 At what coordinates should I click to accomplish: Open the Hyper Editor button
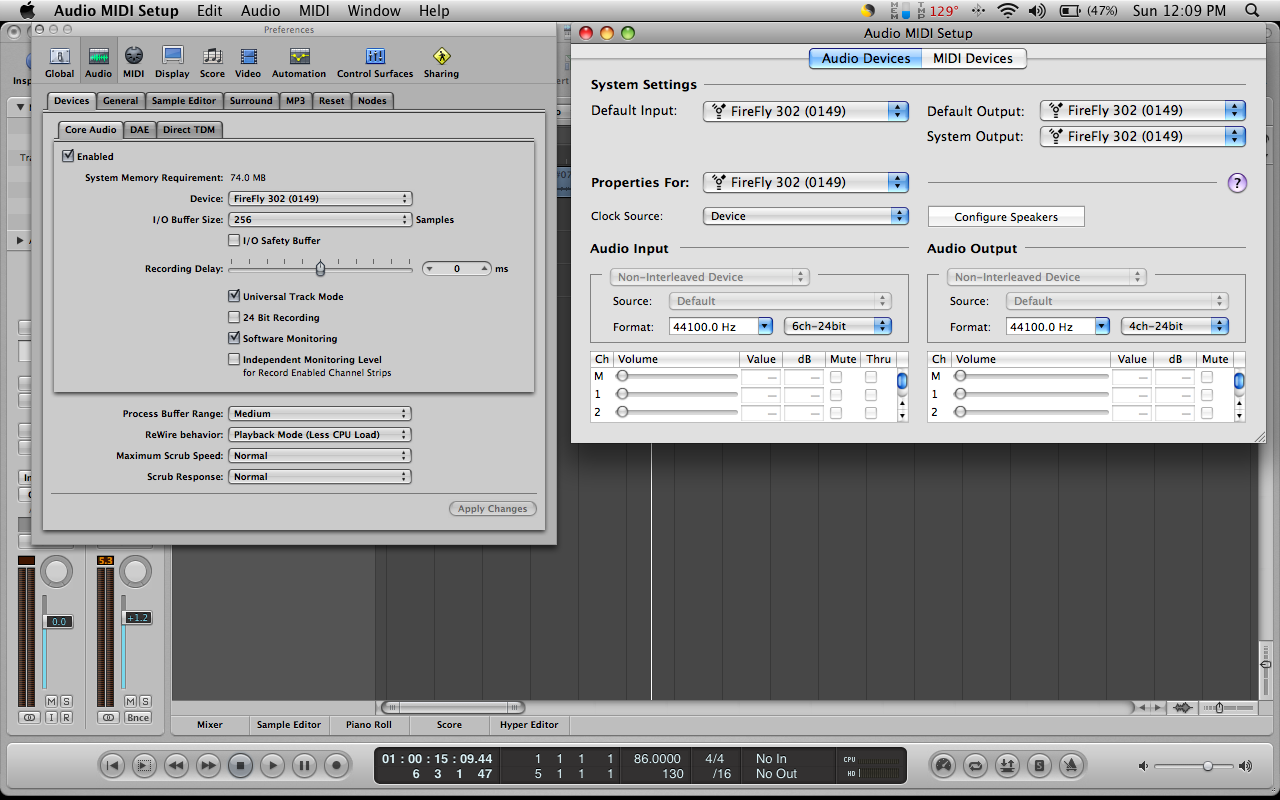pyautogui.click(x=529, y=725)
